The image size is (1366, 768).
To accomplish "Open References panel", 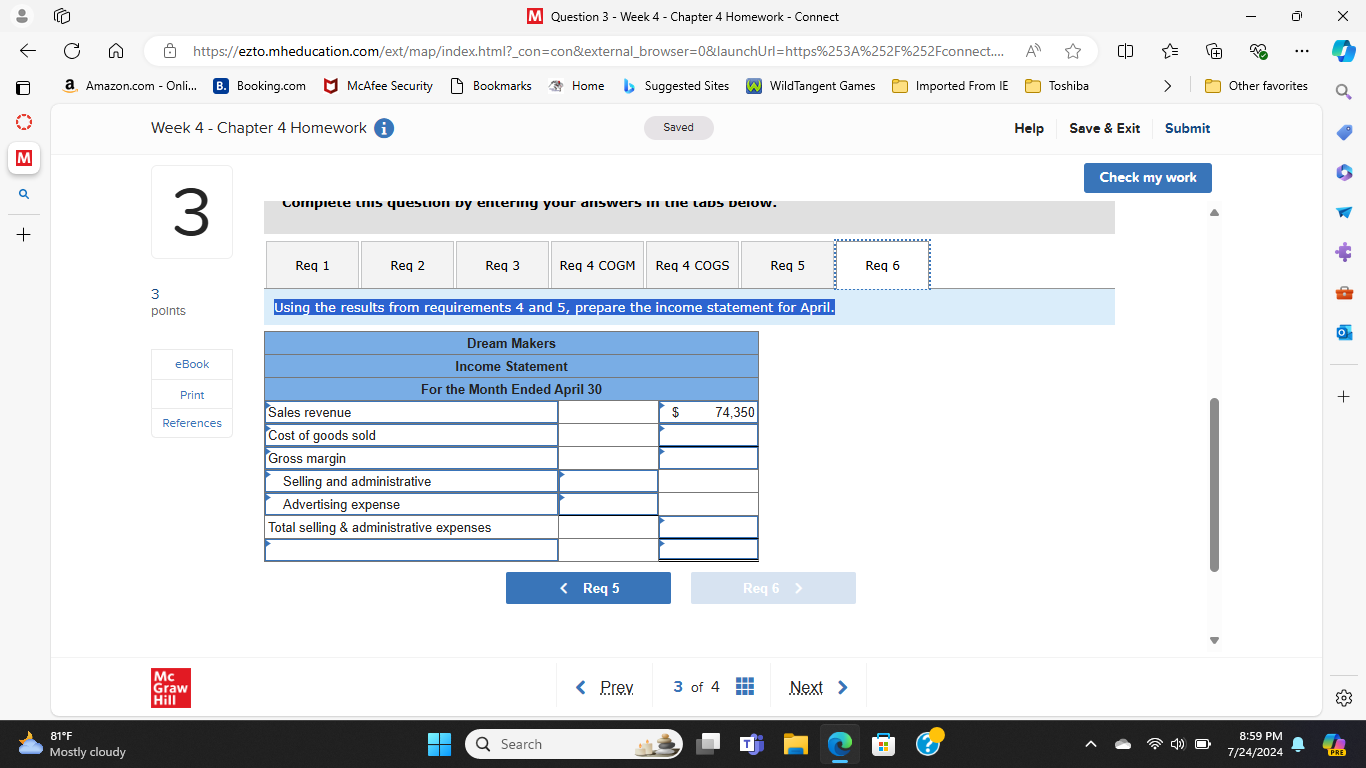I will click(x=192, y=423).
